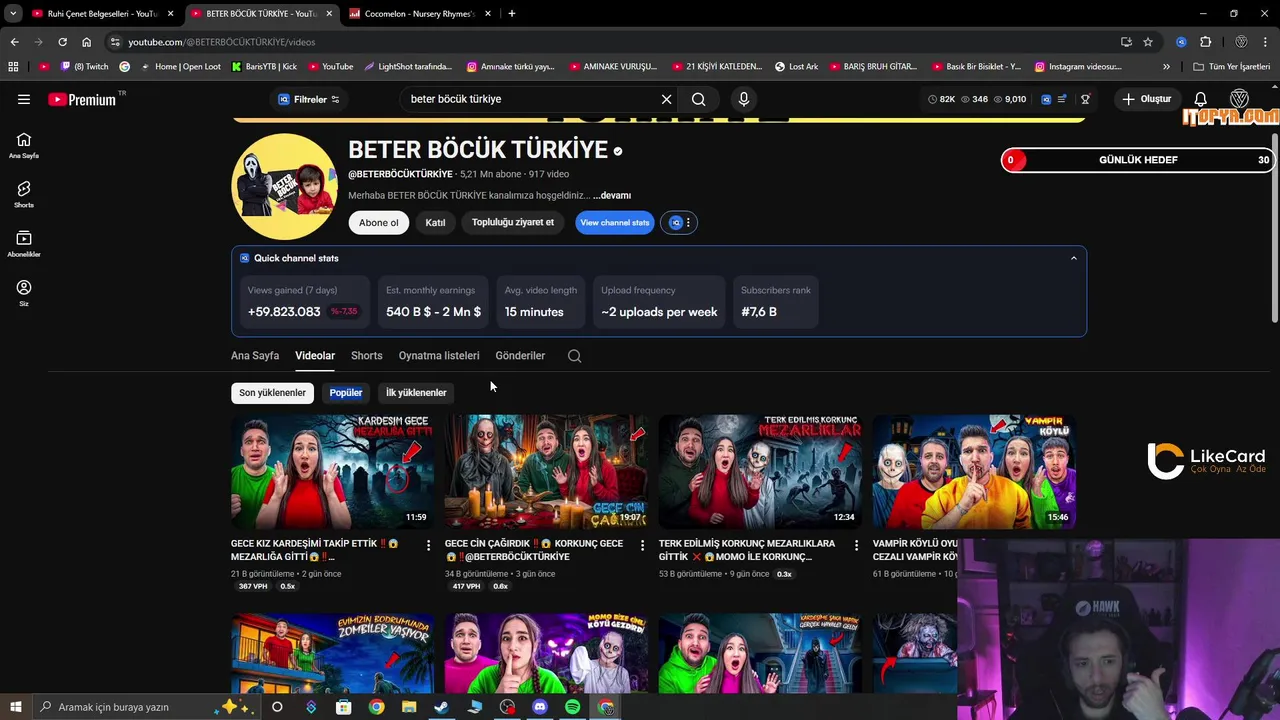This screenshot has height=720, width=1280.
Task: Click the Chrome address bar URL
Action: (x=222, y=42)
